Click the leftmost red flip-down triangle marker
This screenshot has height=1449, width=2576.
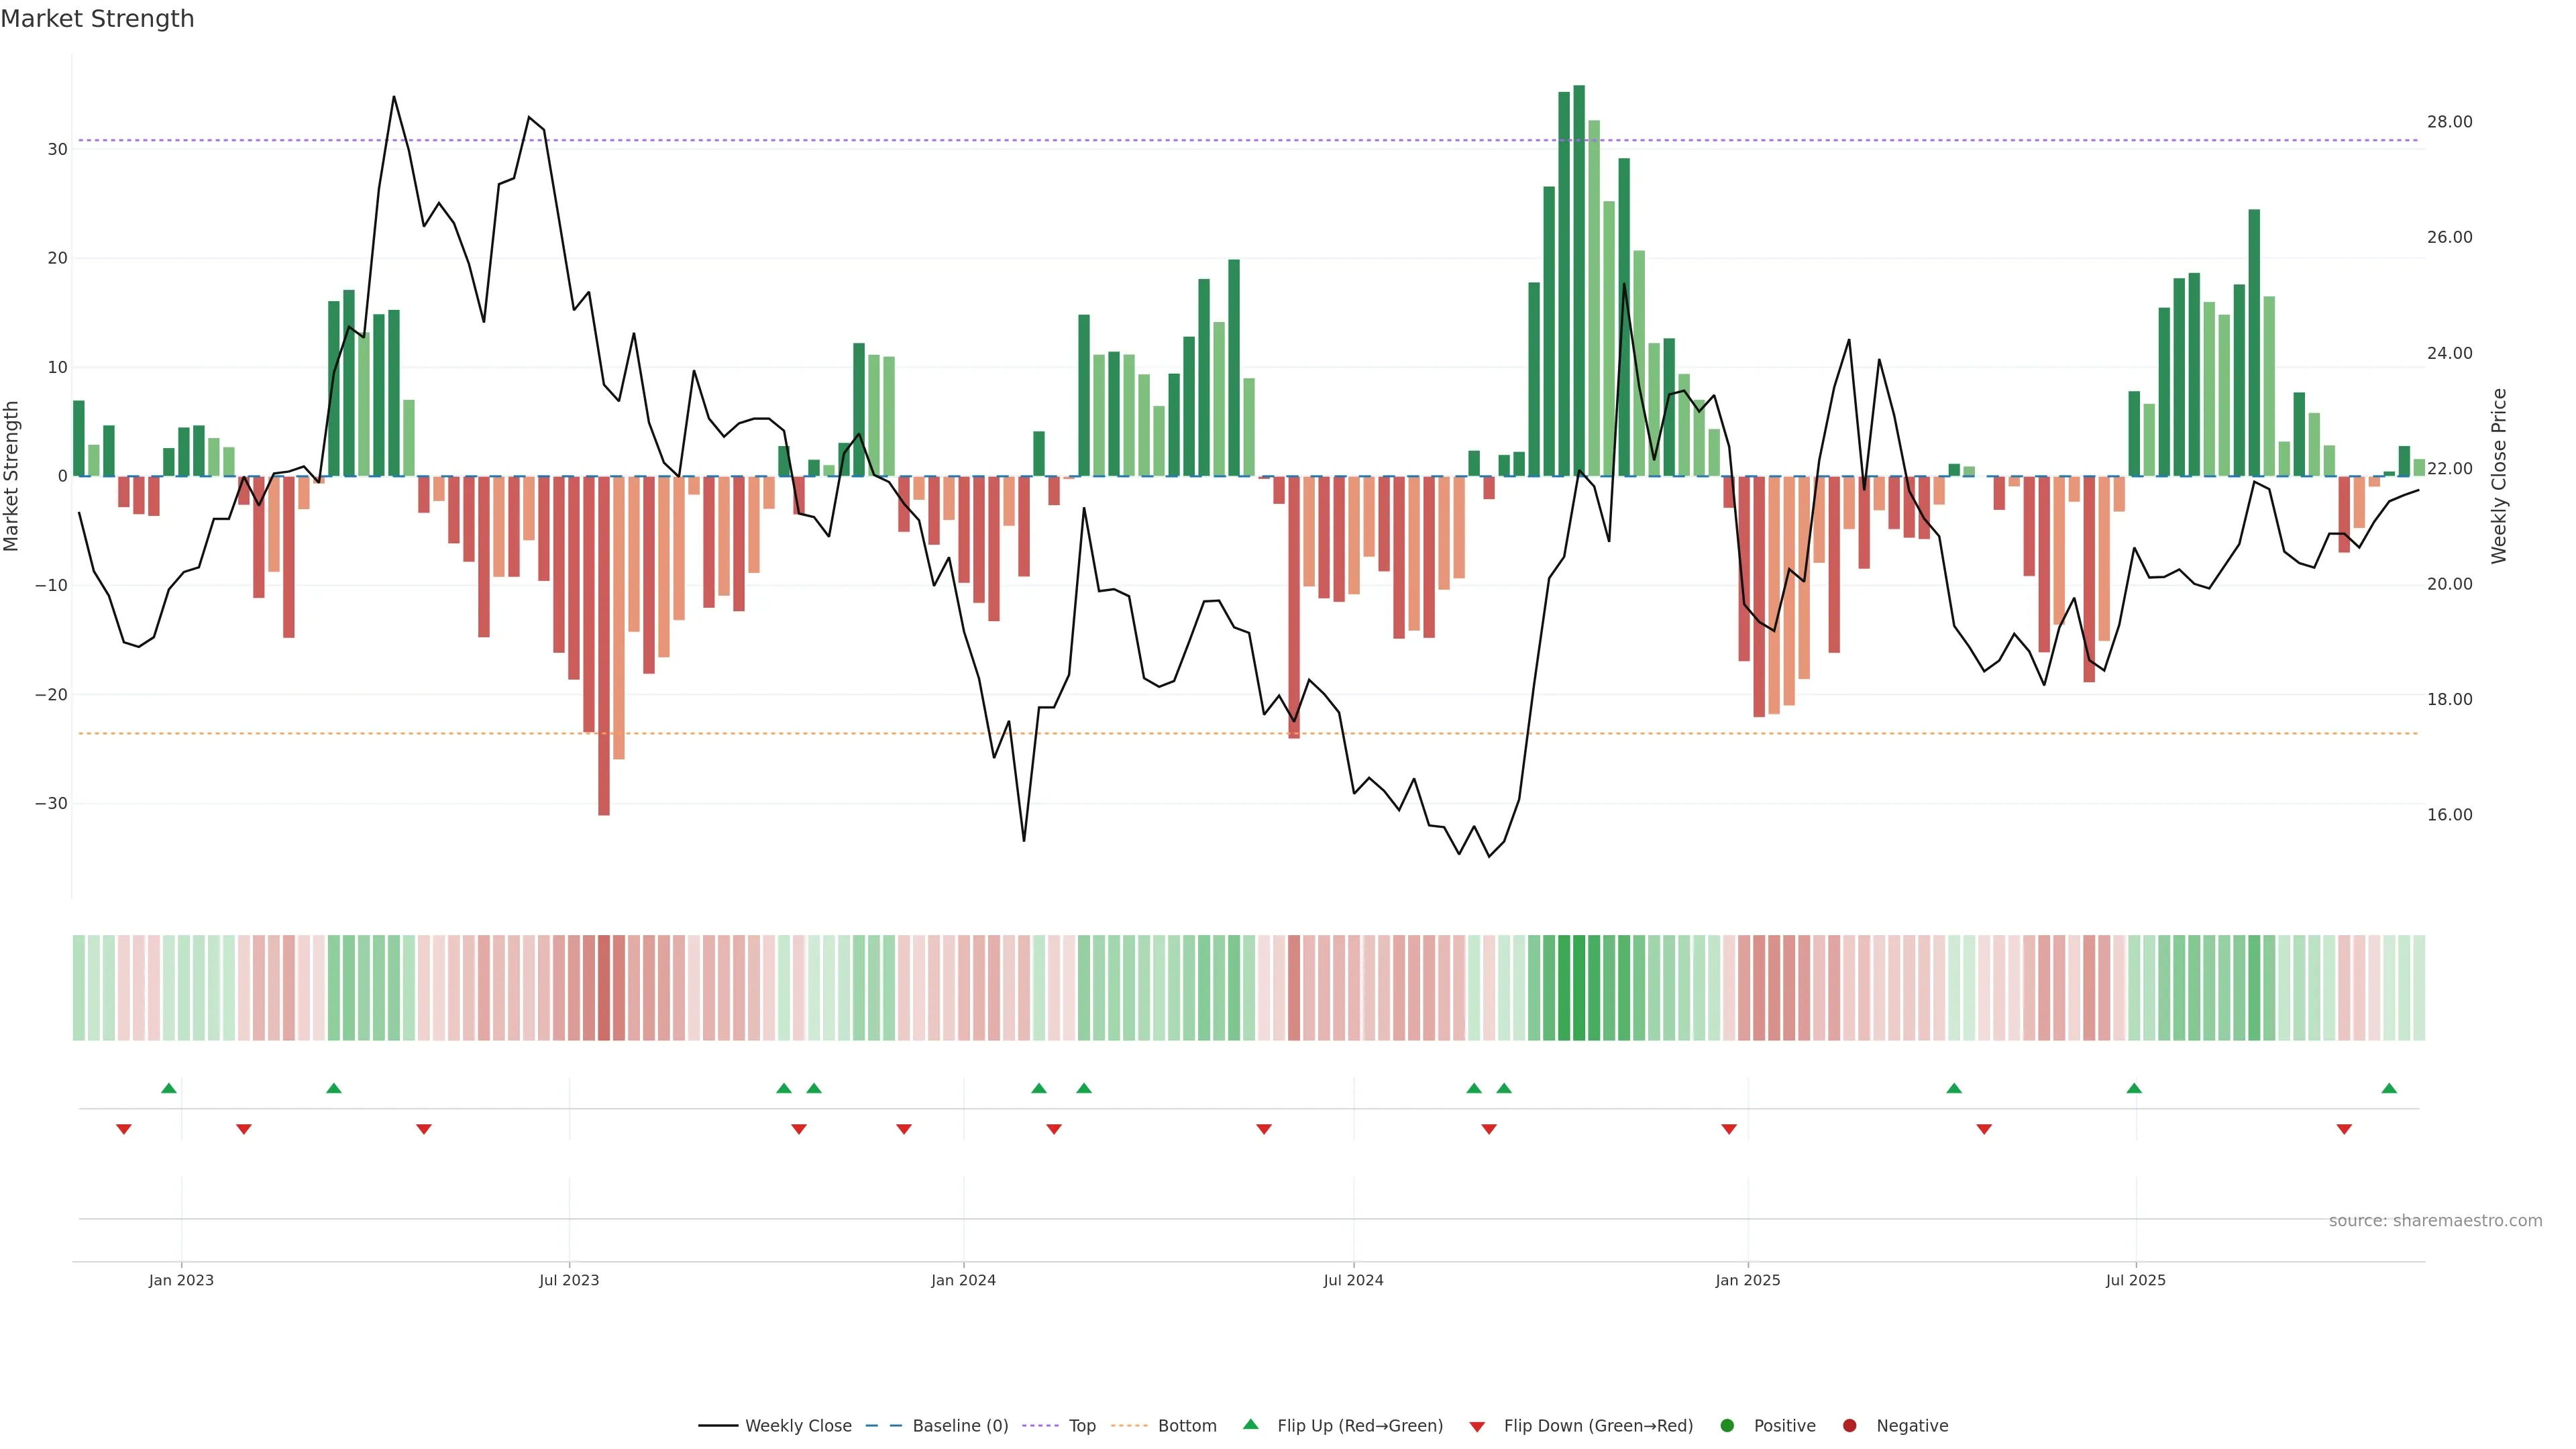point(124,1129)
